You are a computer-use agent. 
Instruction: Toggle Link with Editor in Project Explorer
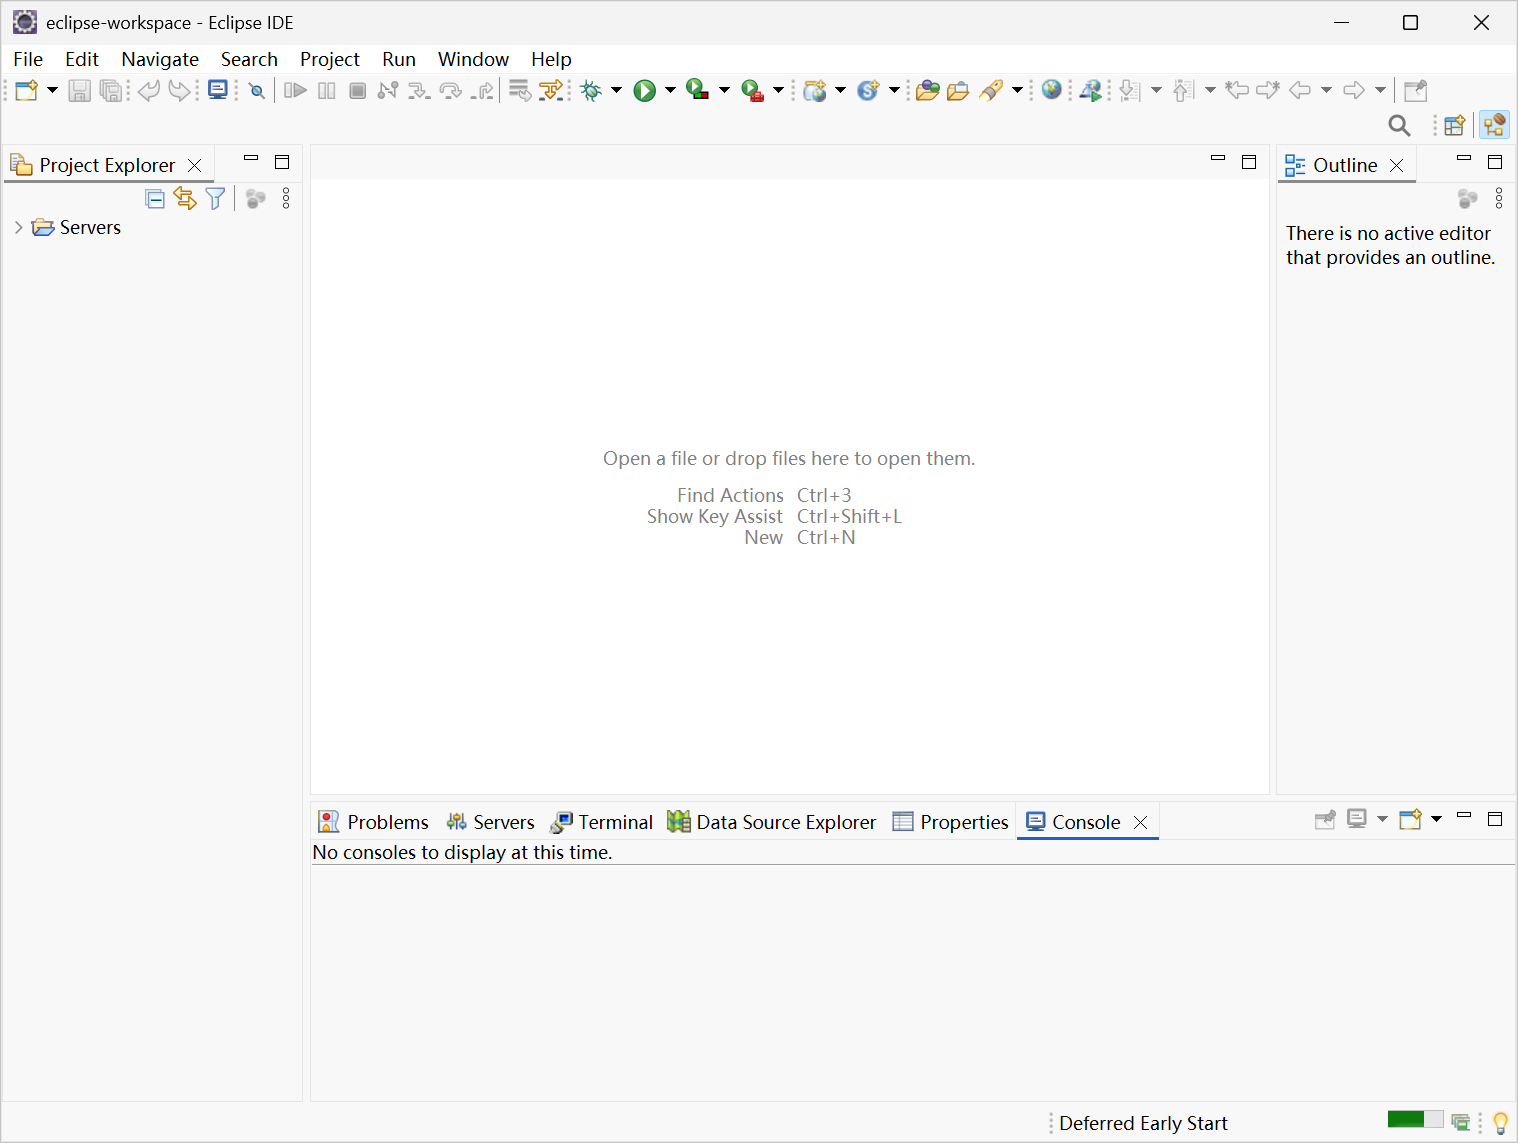pyautogui.click(x=185, y=199)
